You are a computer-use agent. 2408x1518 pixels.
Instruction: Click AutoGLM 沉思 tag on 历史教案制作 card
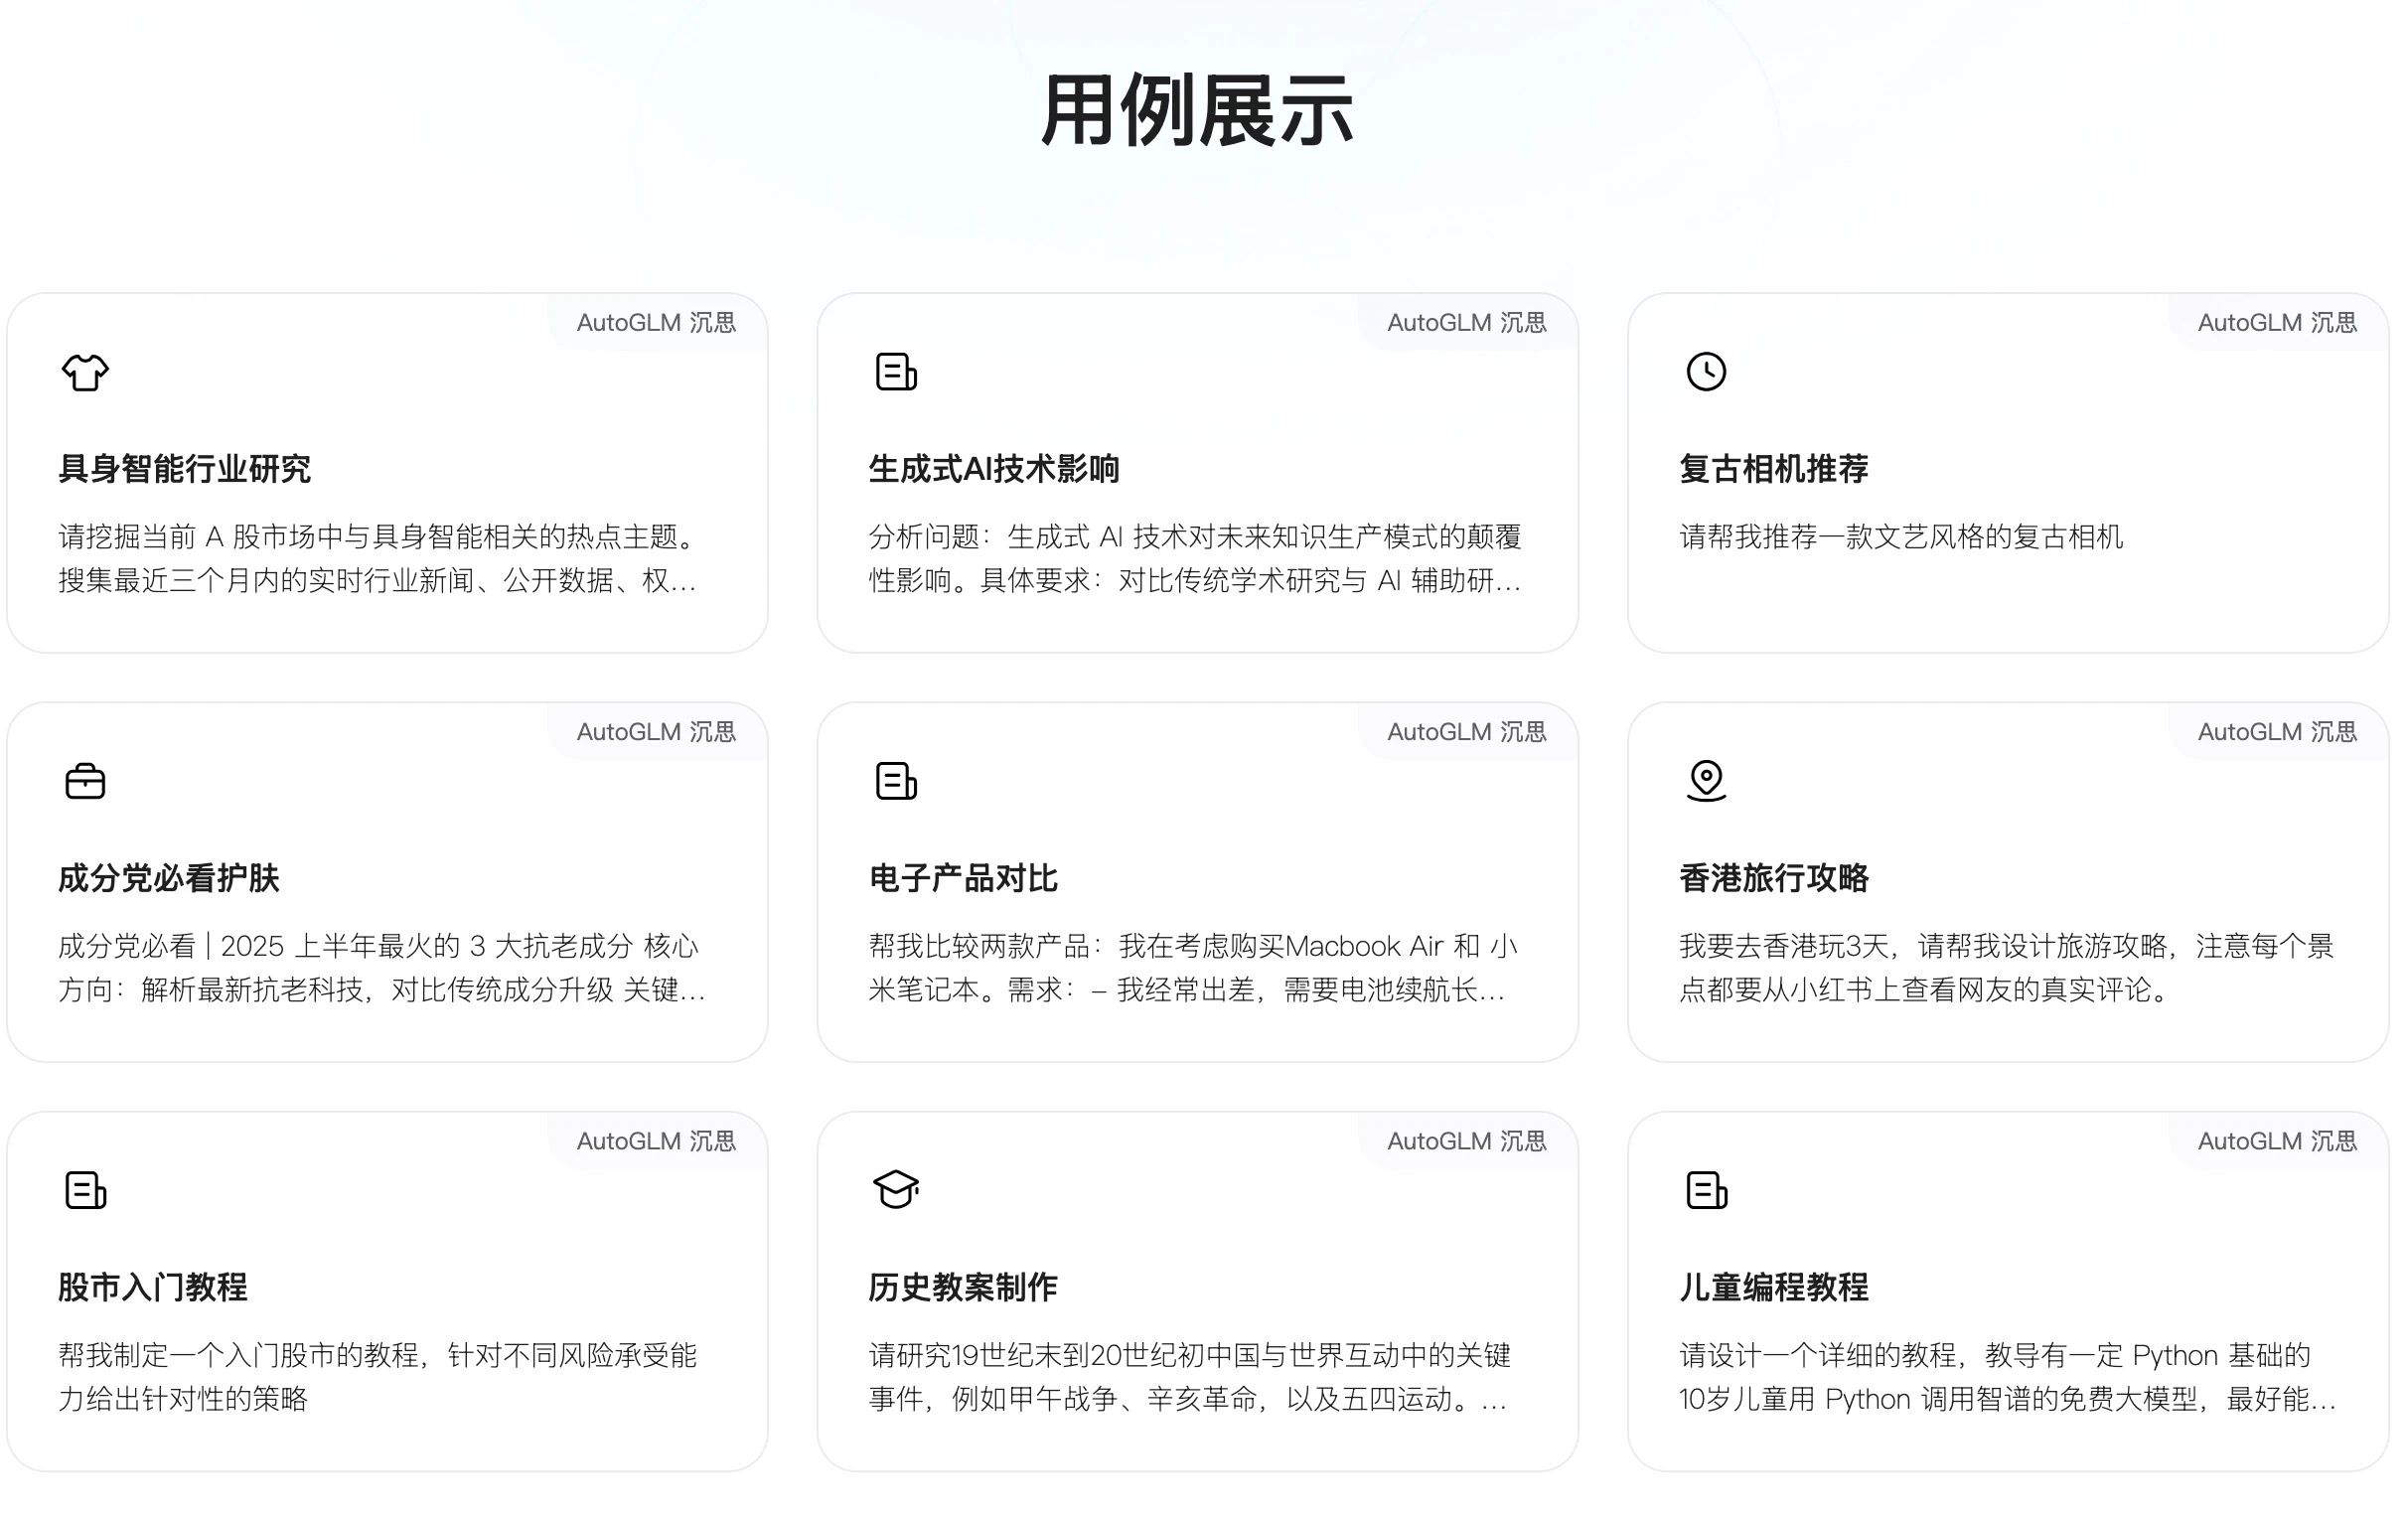coord(1467,1140)
